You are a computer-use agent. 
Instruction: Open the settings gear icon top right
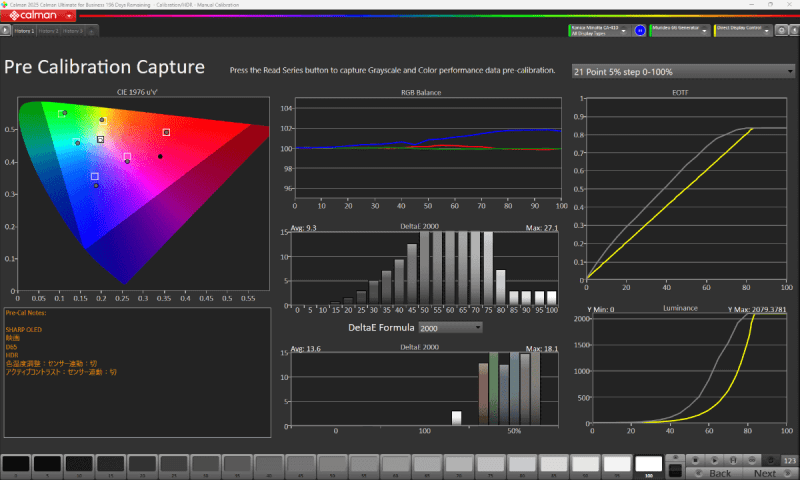tap(781, 31)
